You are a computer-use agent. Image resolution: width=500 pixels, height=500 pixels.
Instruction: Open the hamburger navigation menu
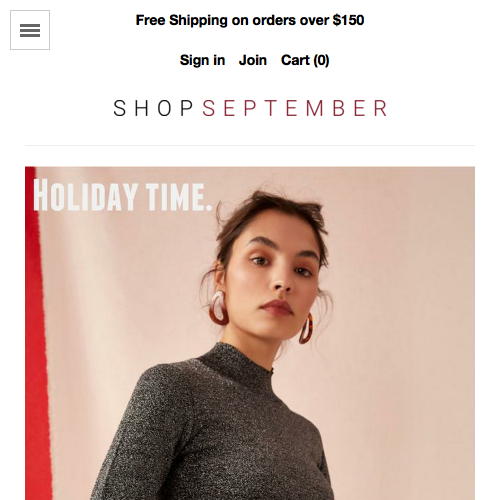pyautogui.click(x=30, y=30)
